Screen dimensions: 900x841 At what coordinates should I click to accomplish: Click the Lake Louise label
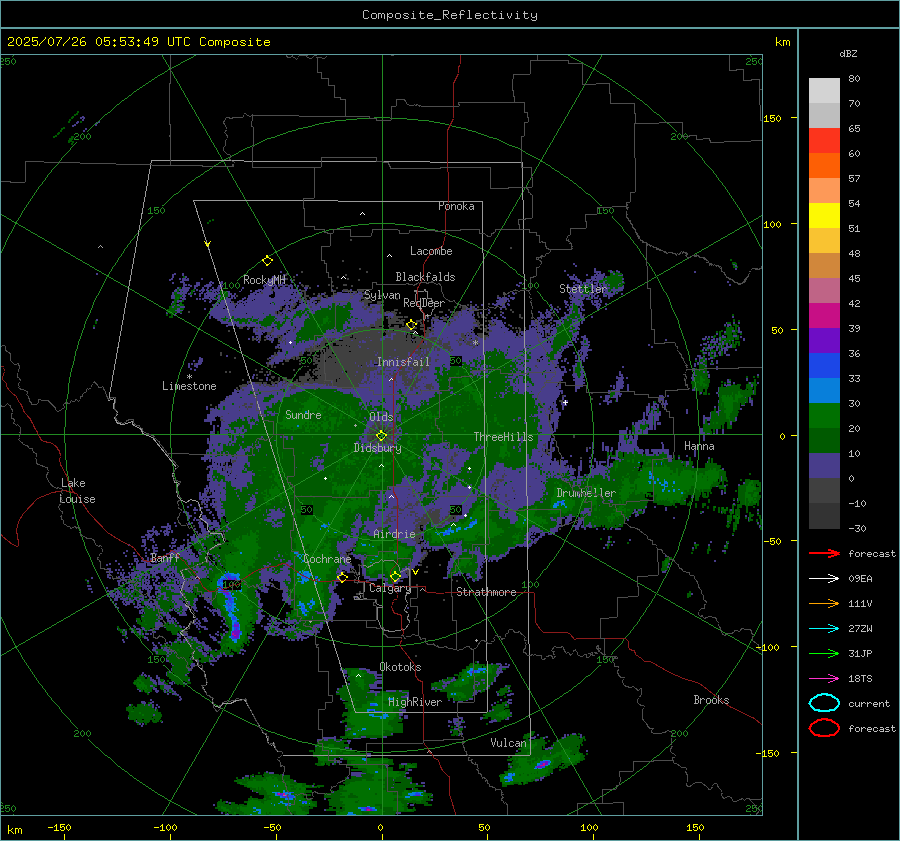pos(77,491)
